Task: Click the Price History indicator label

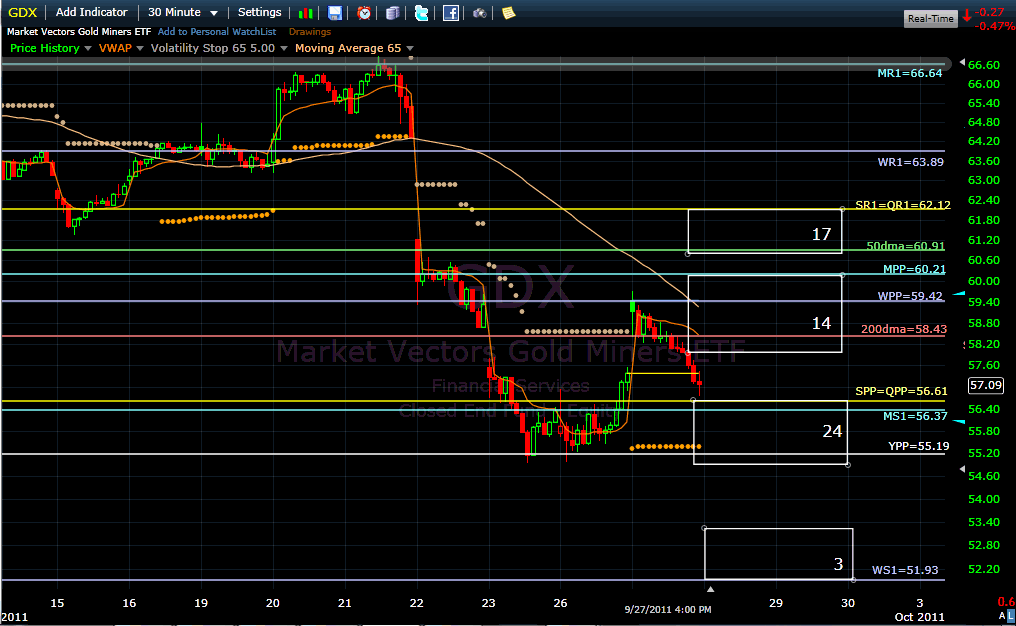Action: point(45,48)
